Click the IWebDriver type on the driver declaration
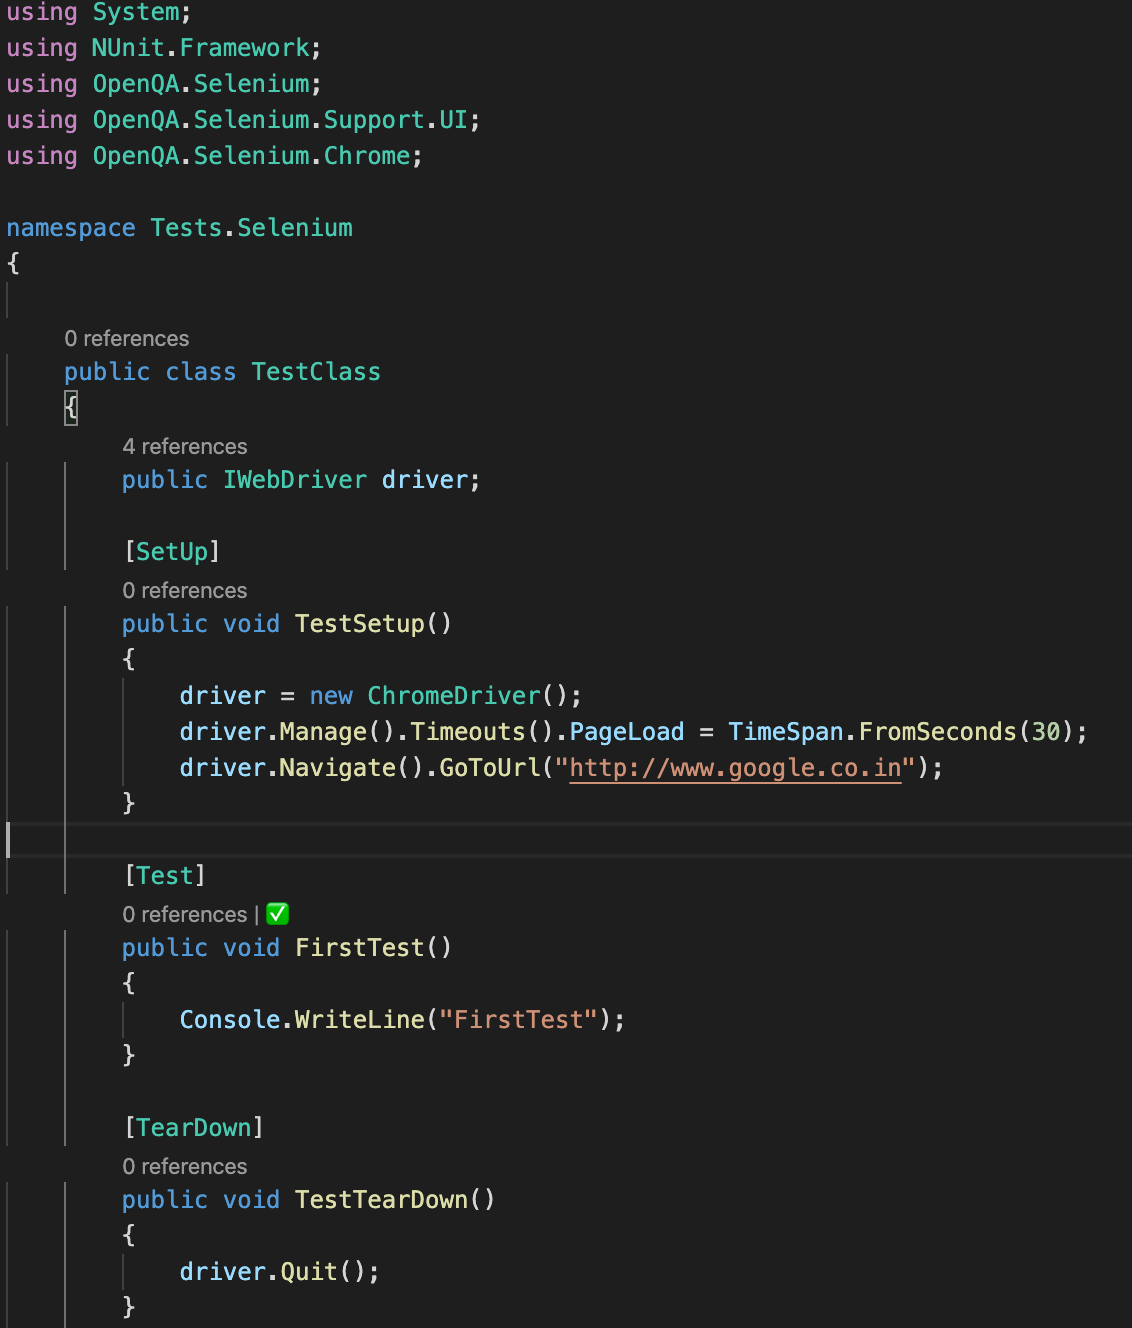 [x=295, y=479]
